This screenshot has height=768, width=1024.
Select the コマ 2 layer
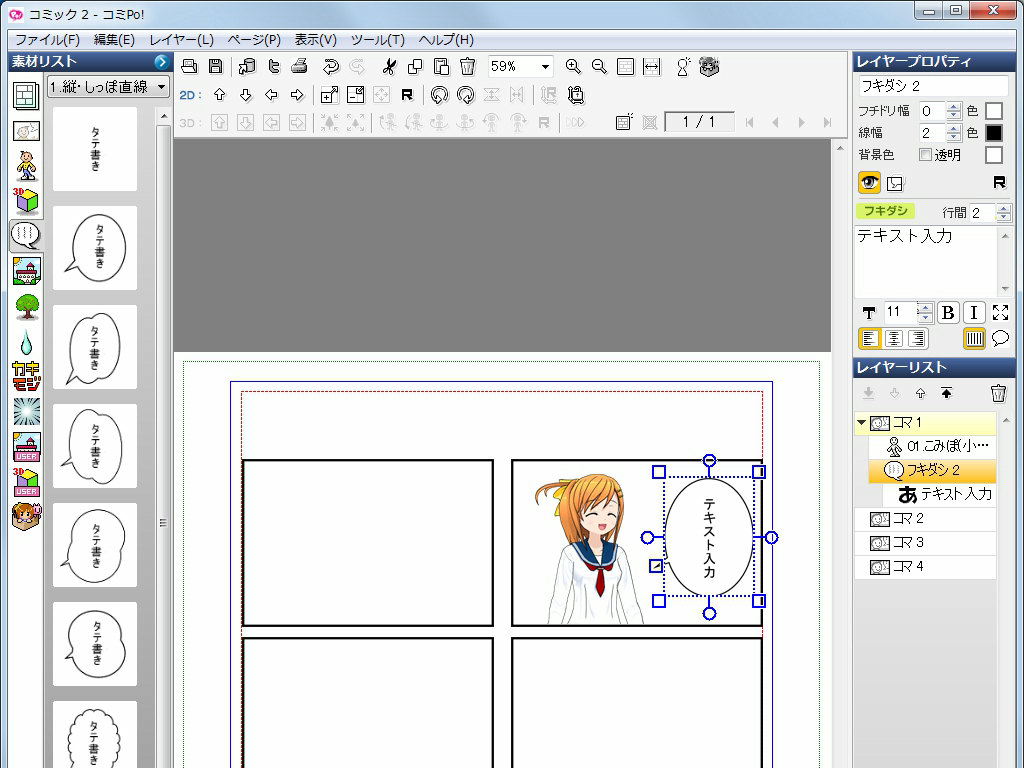[925, 519]
